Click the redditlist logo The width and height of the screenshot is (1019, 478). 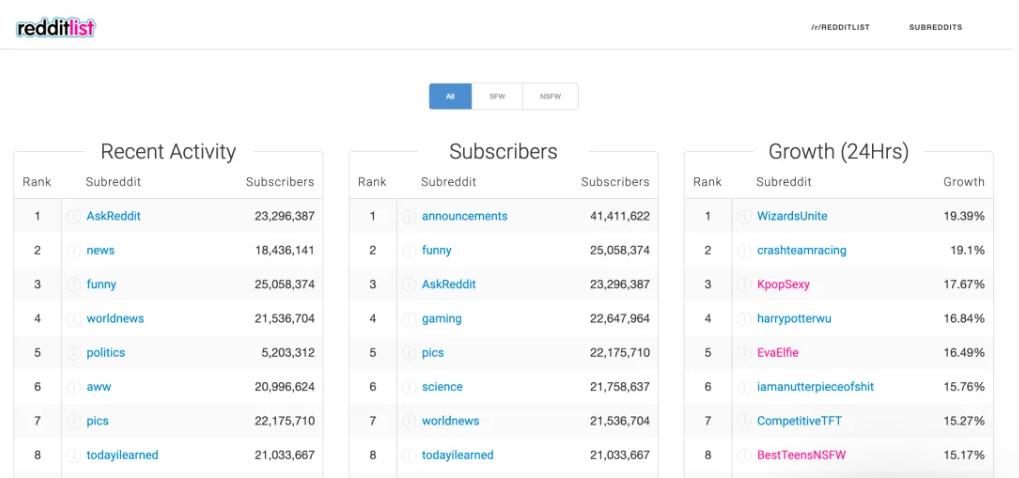click(x=56, y=28)
